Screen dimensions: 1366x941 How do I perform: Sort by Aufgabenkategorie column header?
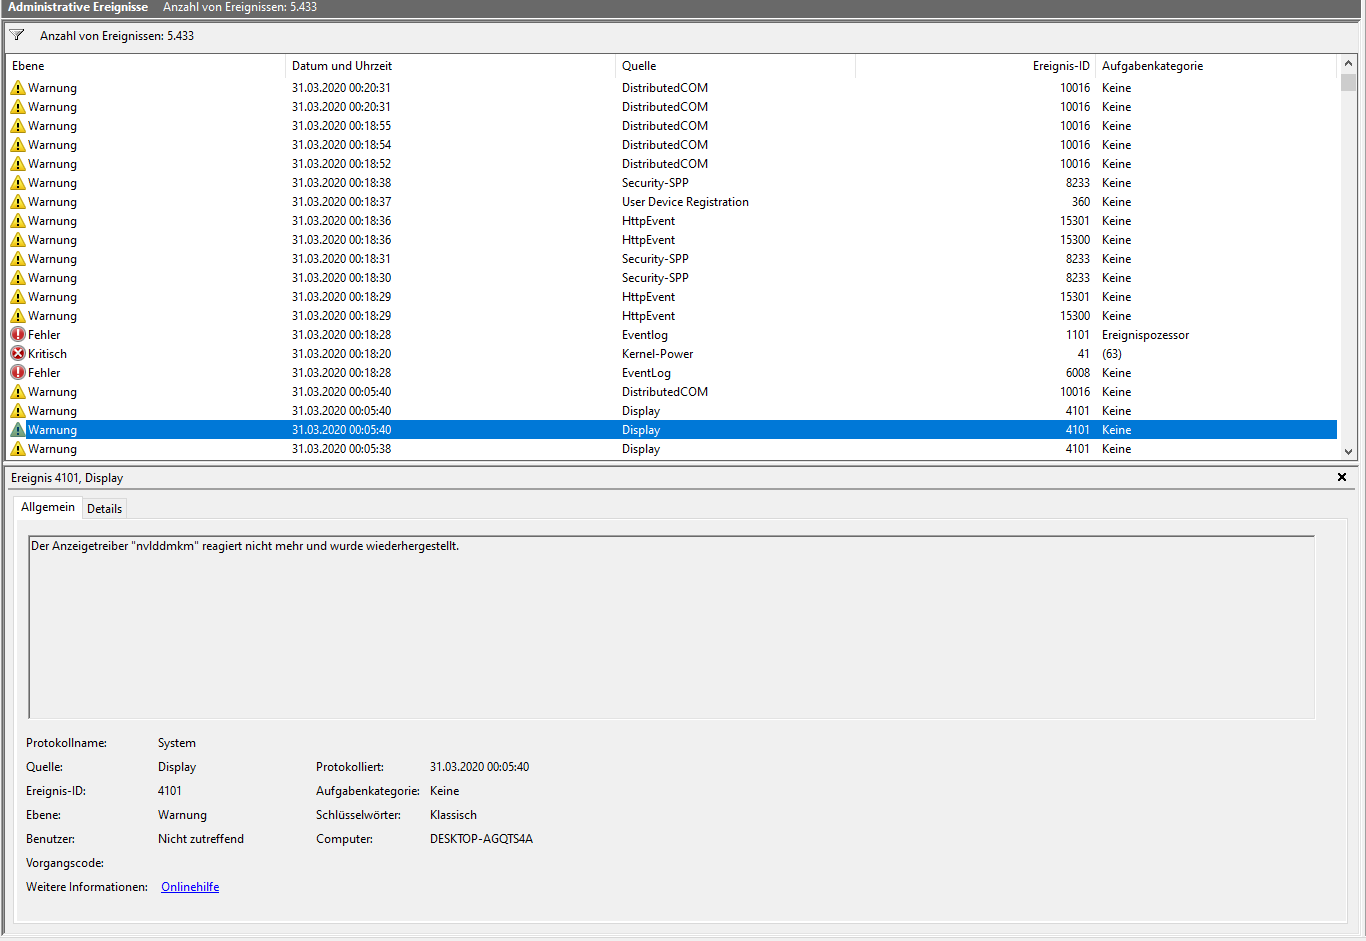[1216, 66]
